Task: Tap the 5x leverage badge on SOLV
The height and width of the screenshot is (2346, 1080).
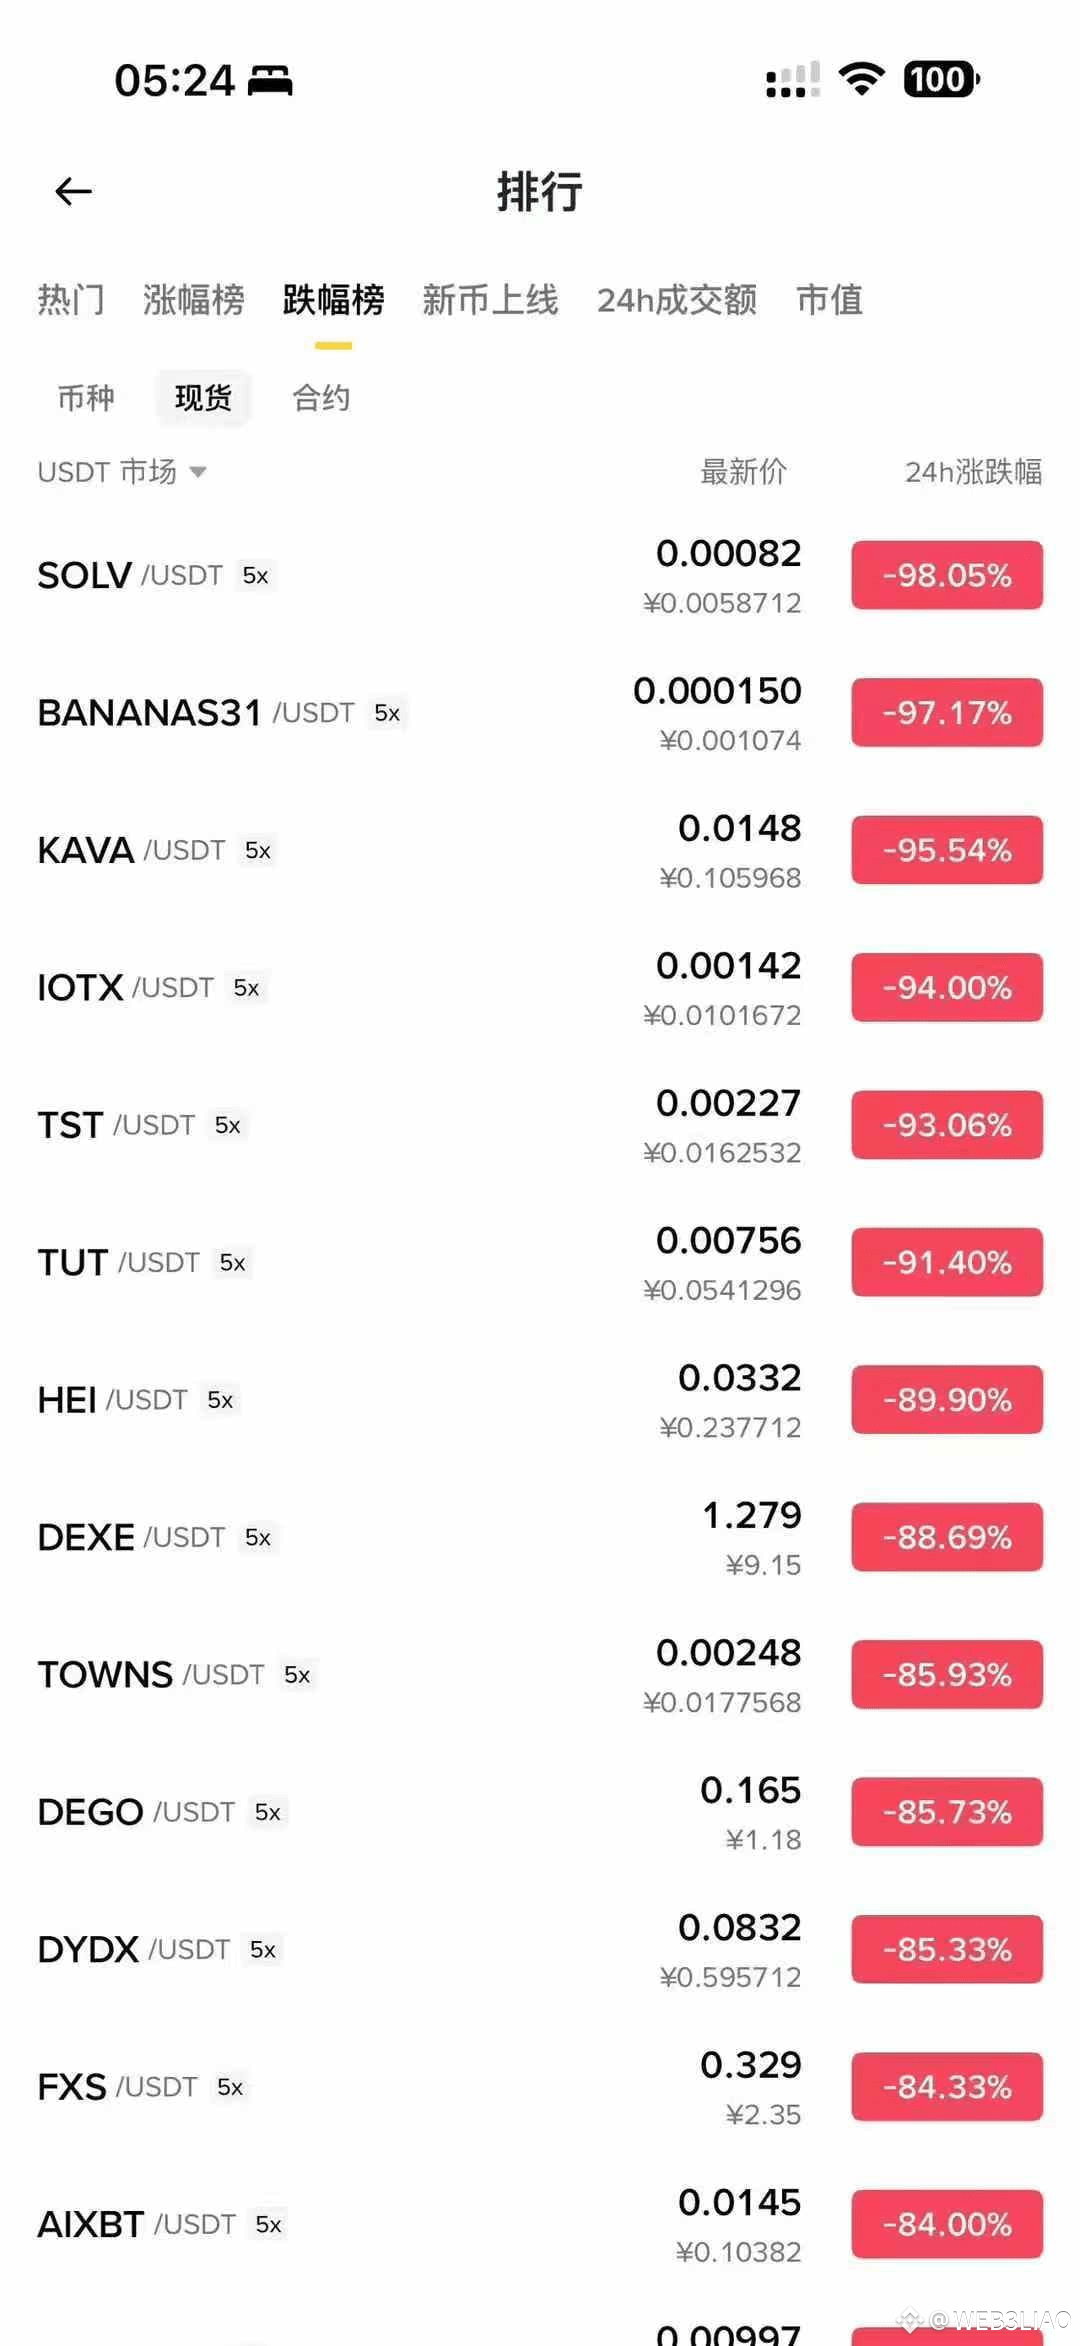Action: point(256,576)
